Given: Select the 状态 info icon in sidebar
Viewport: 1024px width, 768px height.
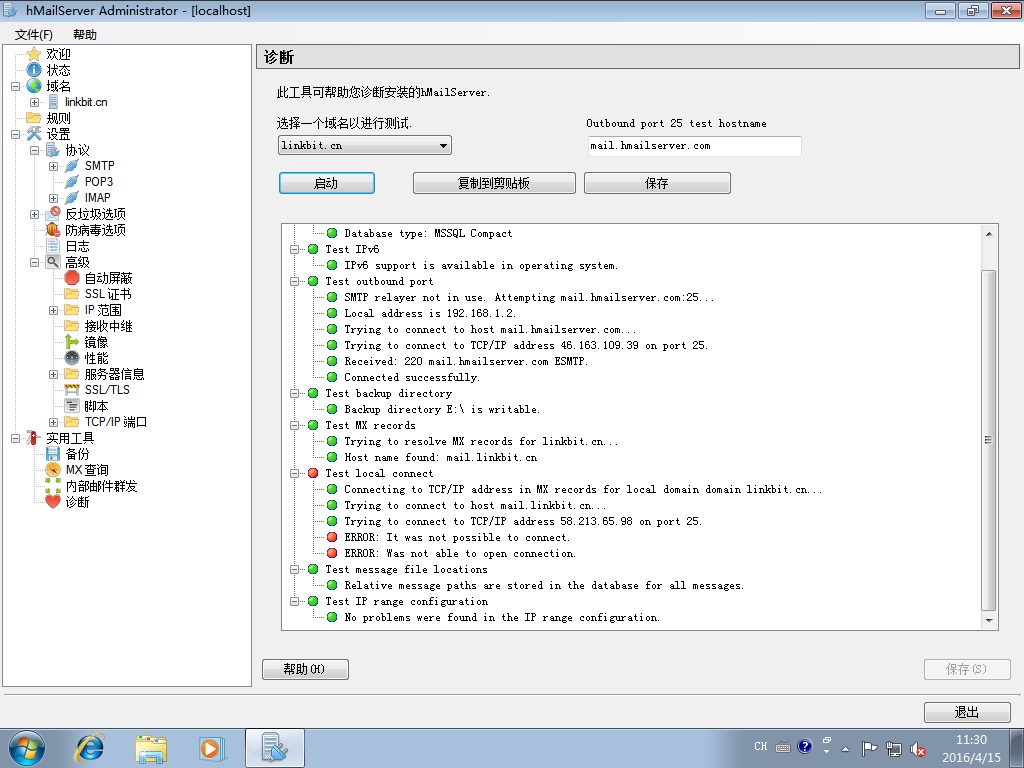Looking at the screenshot, I should click(34, 70).
